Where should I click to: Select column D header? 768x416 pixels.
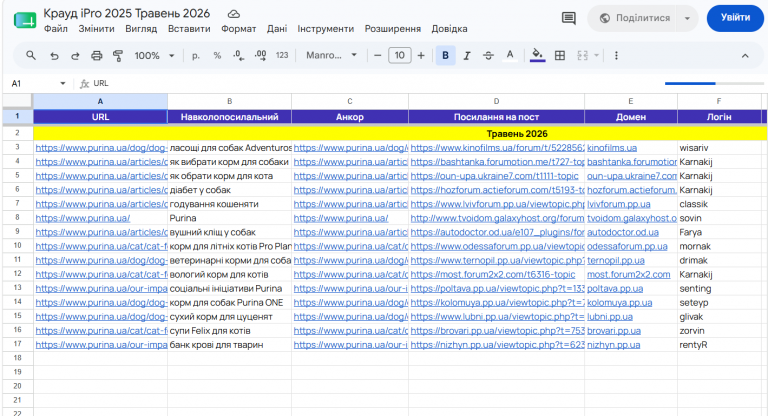[x=496, y=101]
